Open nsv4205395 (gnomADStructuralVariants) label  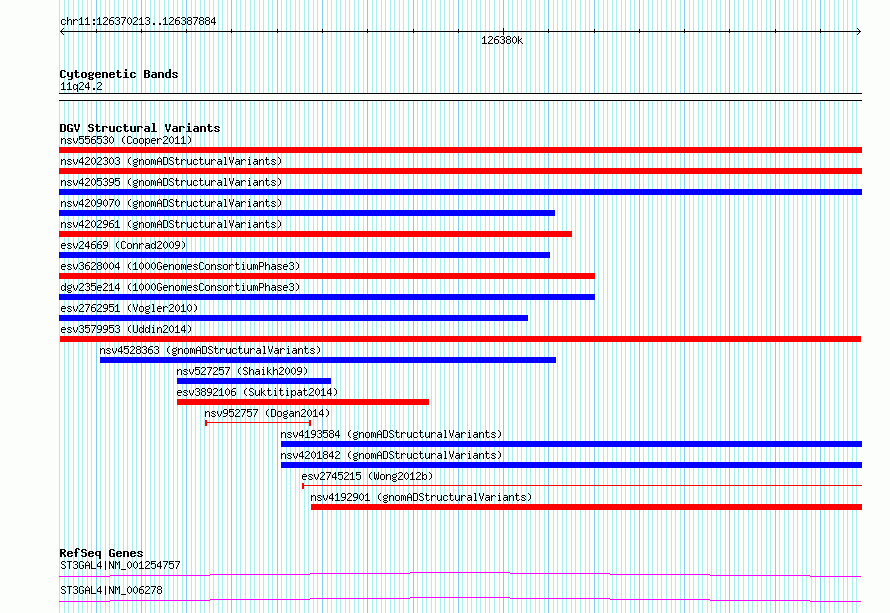pos(171,182)
